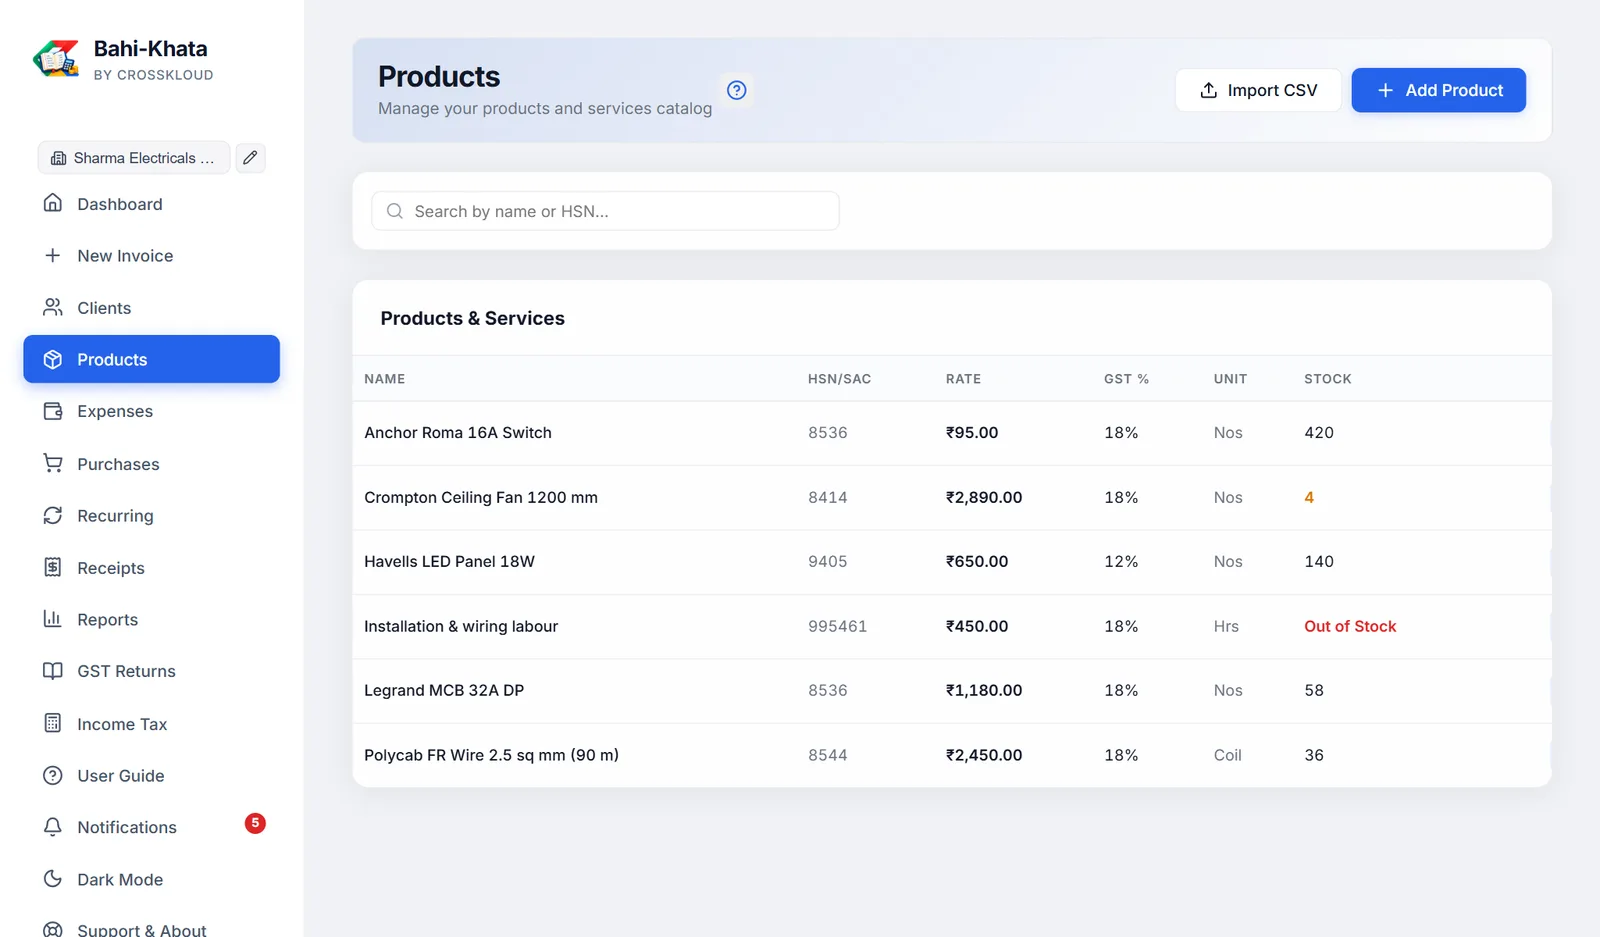This screenshot has height=937, width=1600.
Task: Click the Out of Stock status text
Action: click(x=1350, y=627)
